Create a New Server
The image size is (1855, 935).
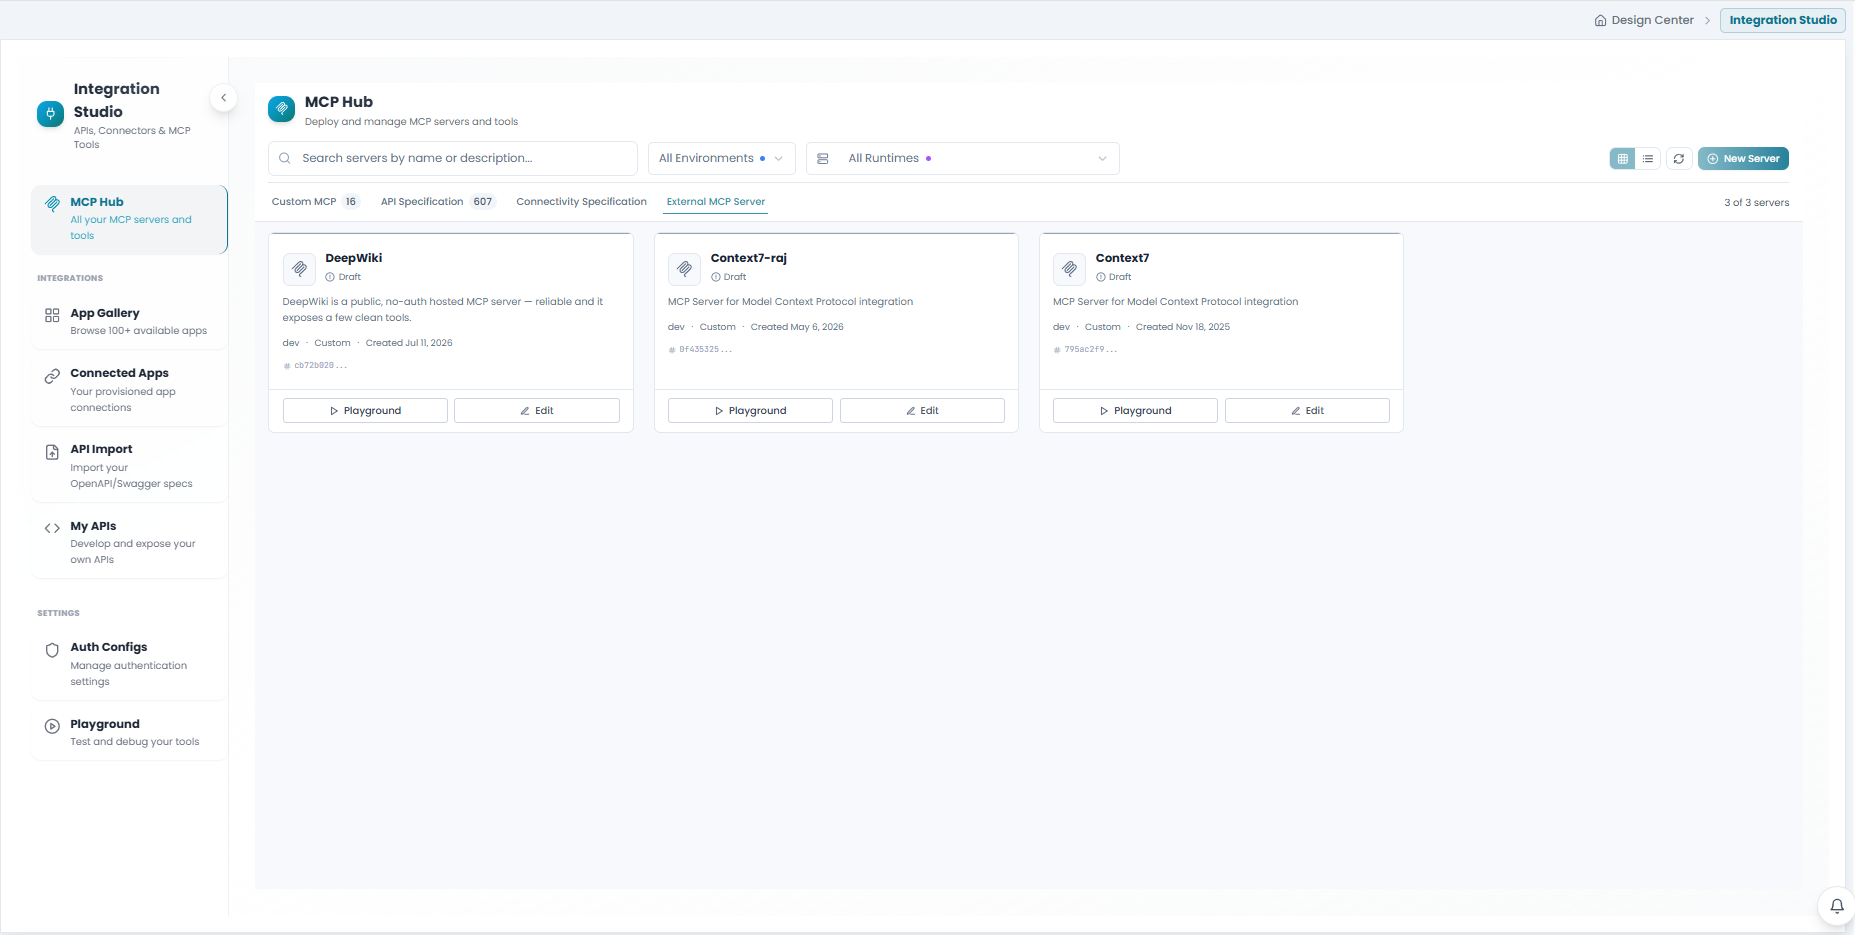[x=1743, y=158]
